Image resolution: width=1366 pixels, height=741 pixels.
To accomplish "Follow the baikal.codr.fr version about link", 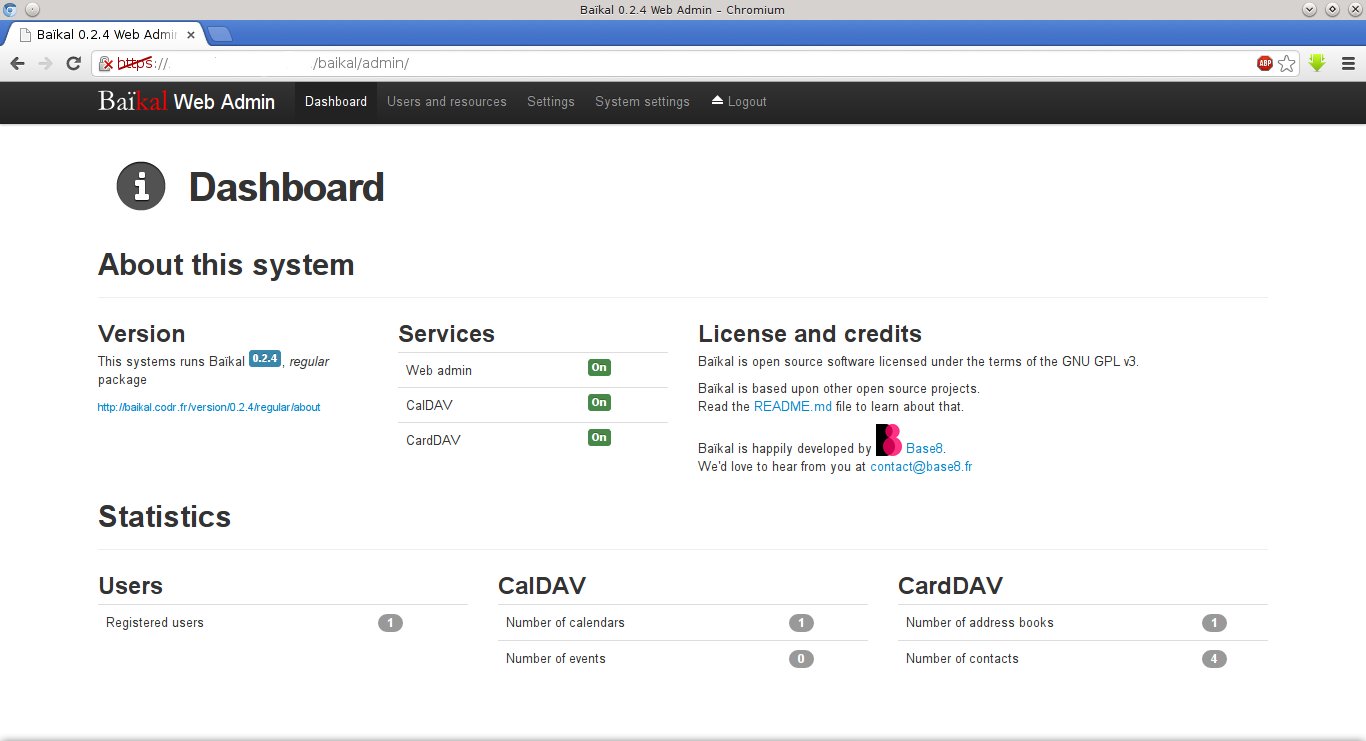I will coord(209,407).
